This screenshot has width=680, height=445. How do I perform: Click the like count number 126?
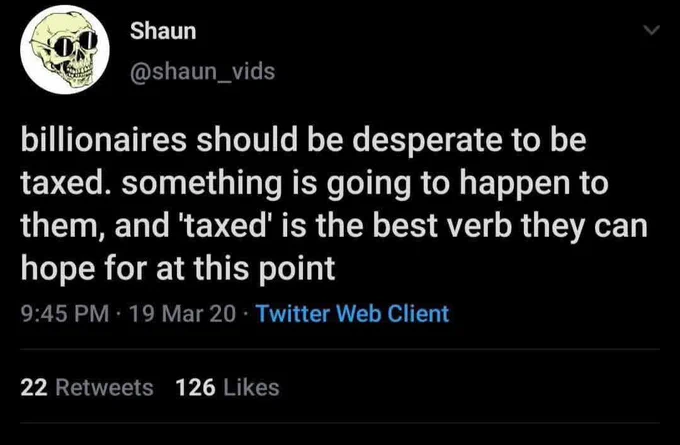pyautogui.click(x=195, y=387)
